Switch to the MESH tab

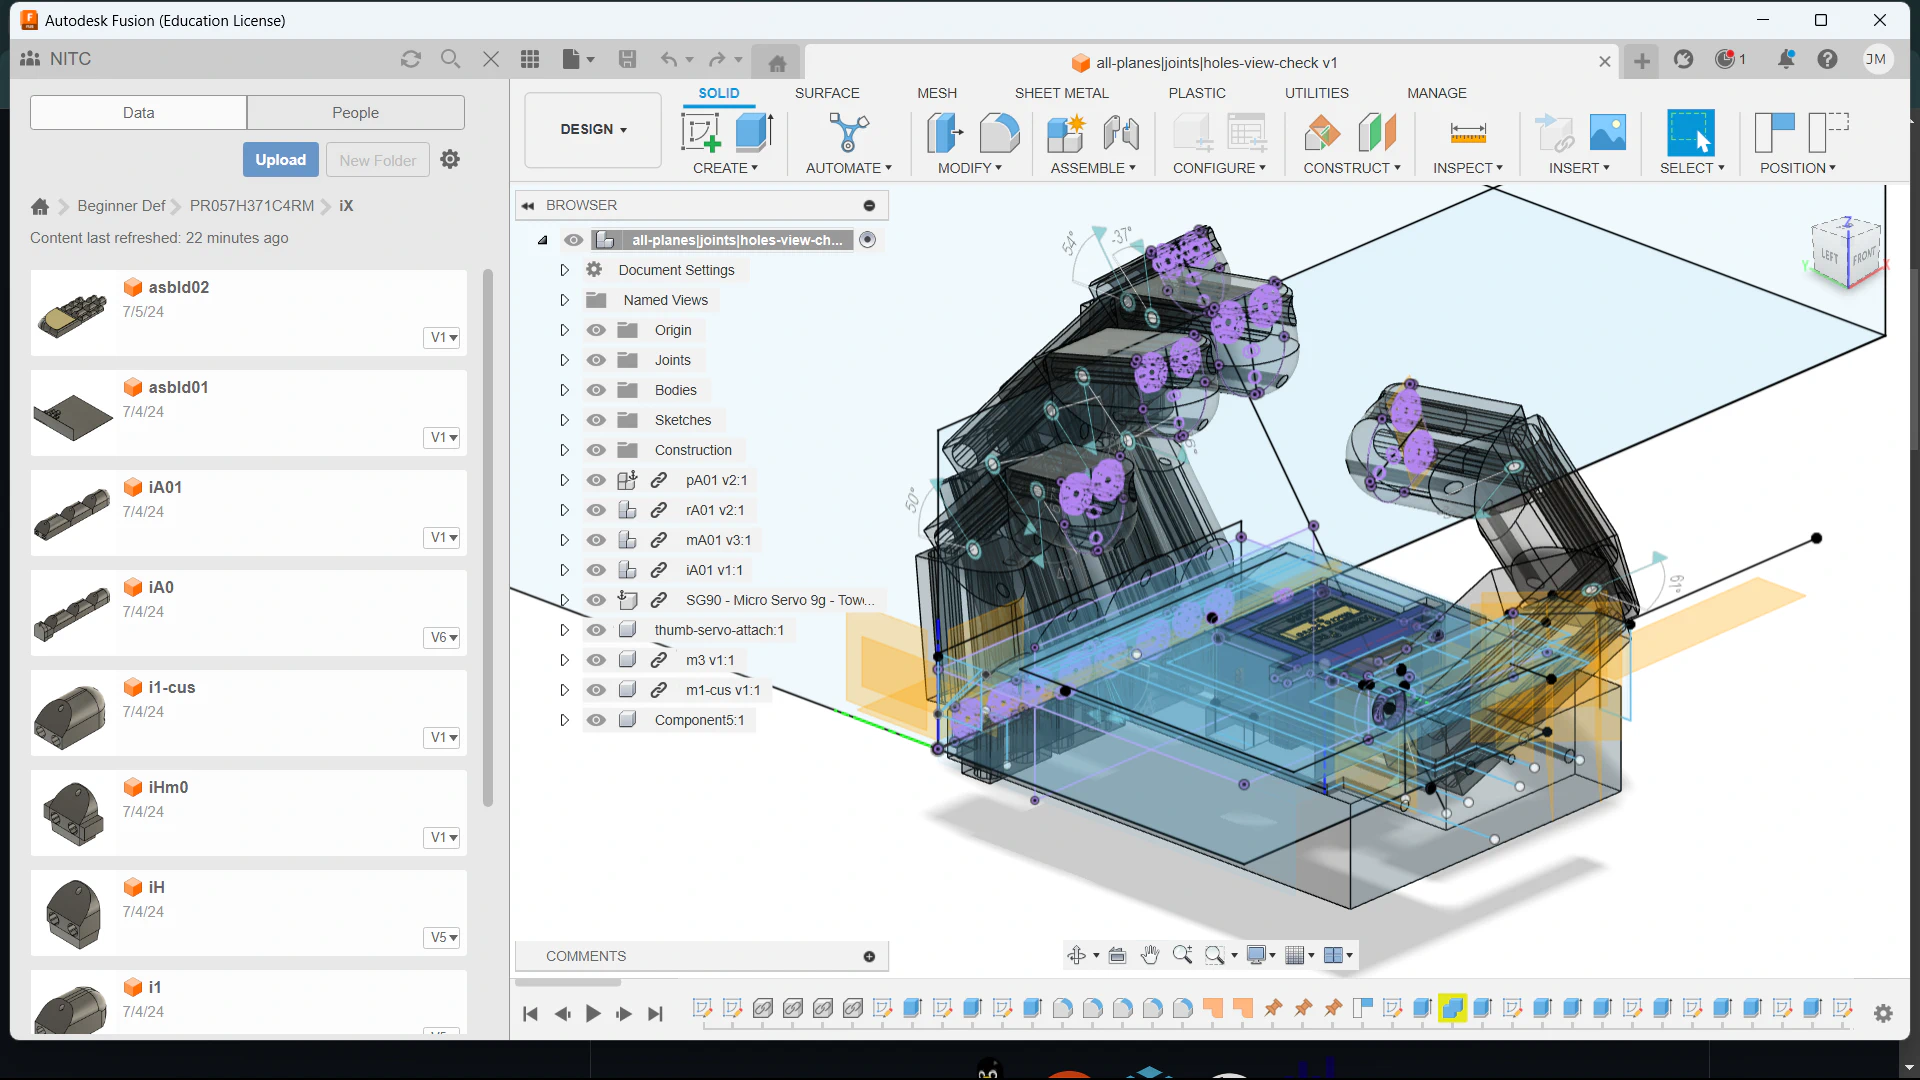[937, 93]
